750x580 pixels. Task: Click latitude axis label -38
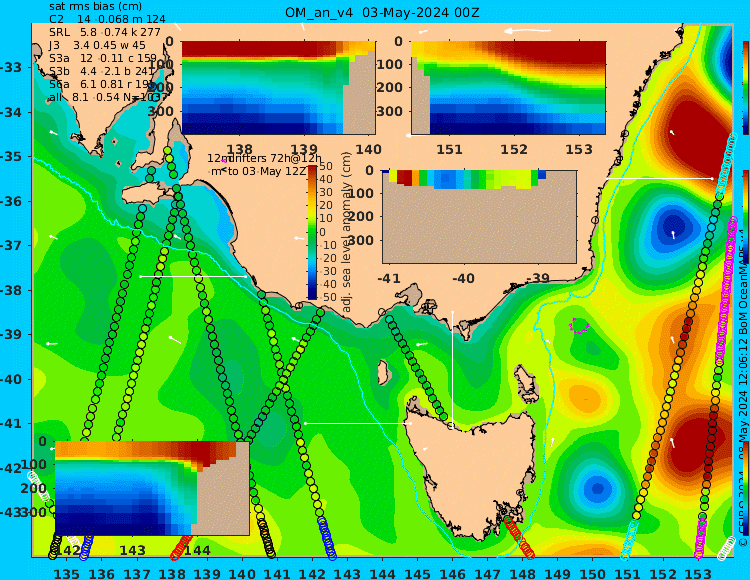pos(11,290)
